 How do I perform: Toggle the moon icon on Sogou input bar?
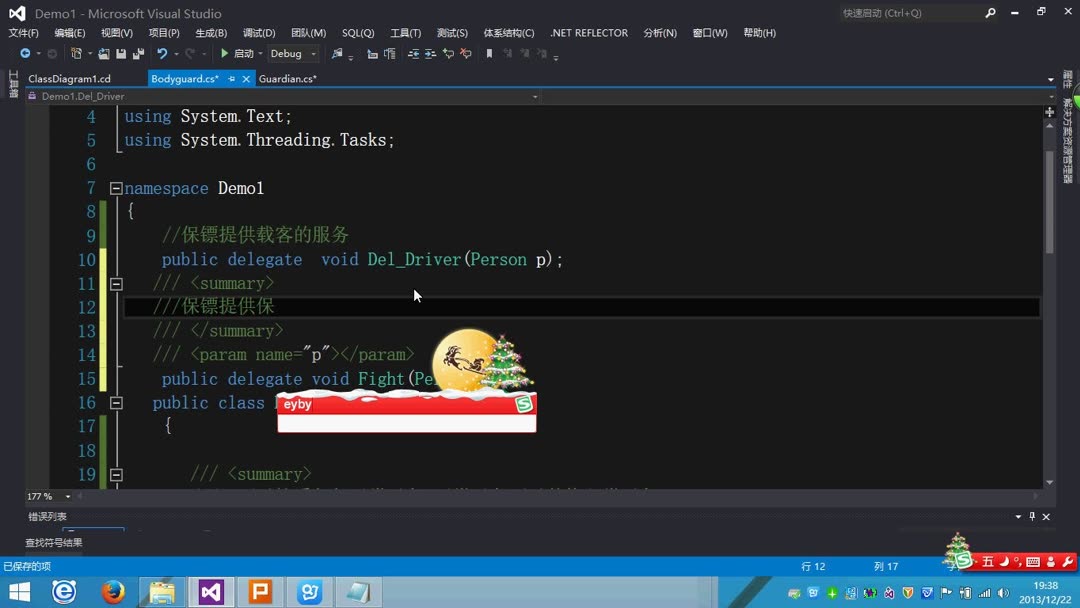click(x=1004, y=561)
